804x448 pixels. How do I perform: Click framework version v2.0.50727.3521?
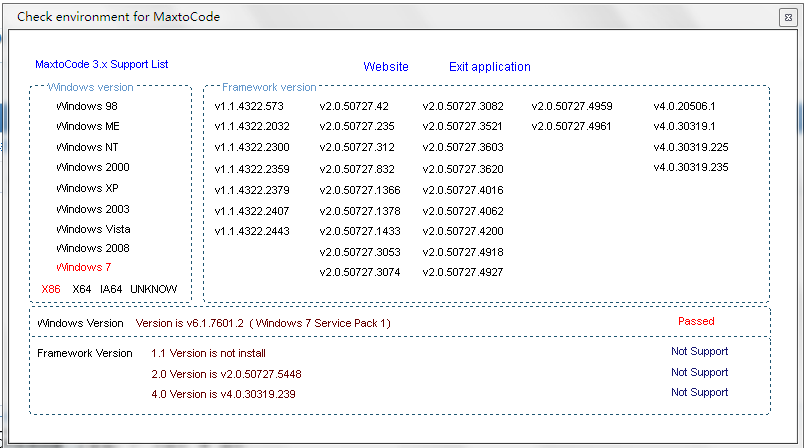[463, 126]
